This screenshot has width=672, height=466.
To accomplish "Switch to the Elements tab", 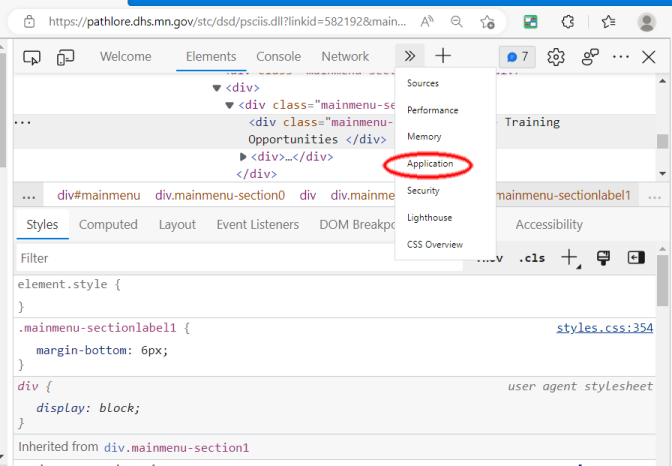I will coord(211,57).
